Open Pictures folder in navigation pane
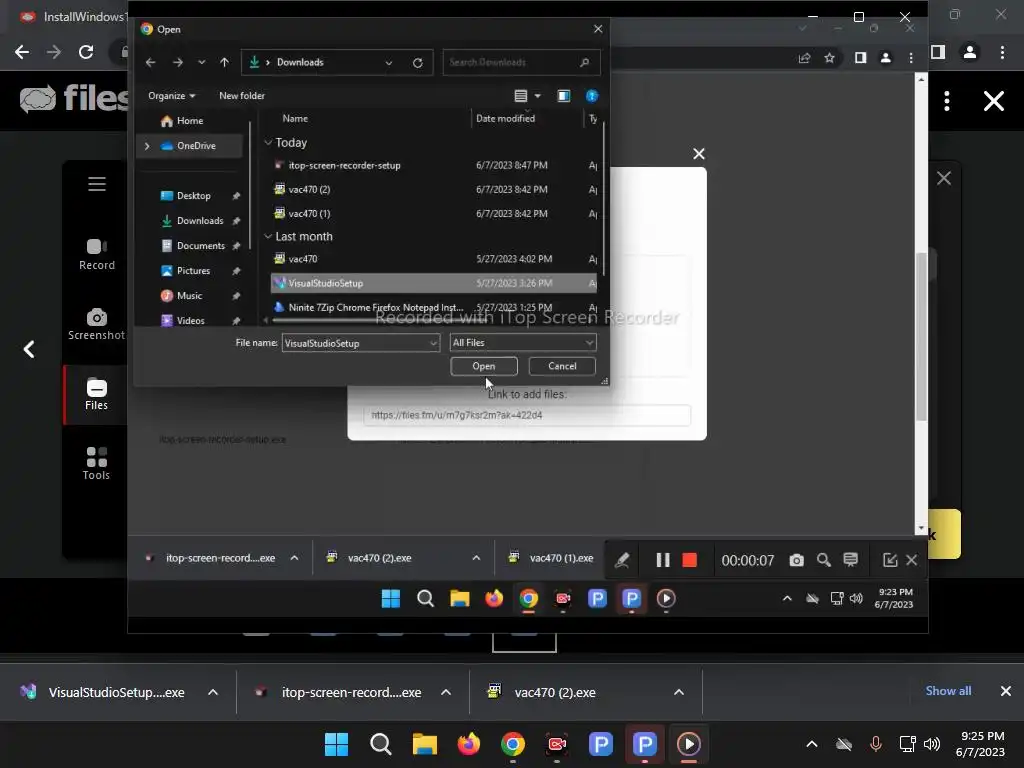This screenshot has height=768, width=1024. pyautogui.click(x=186, y=270)
